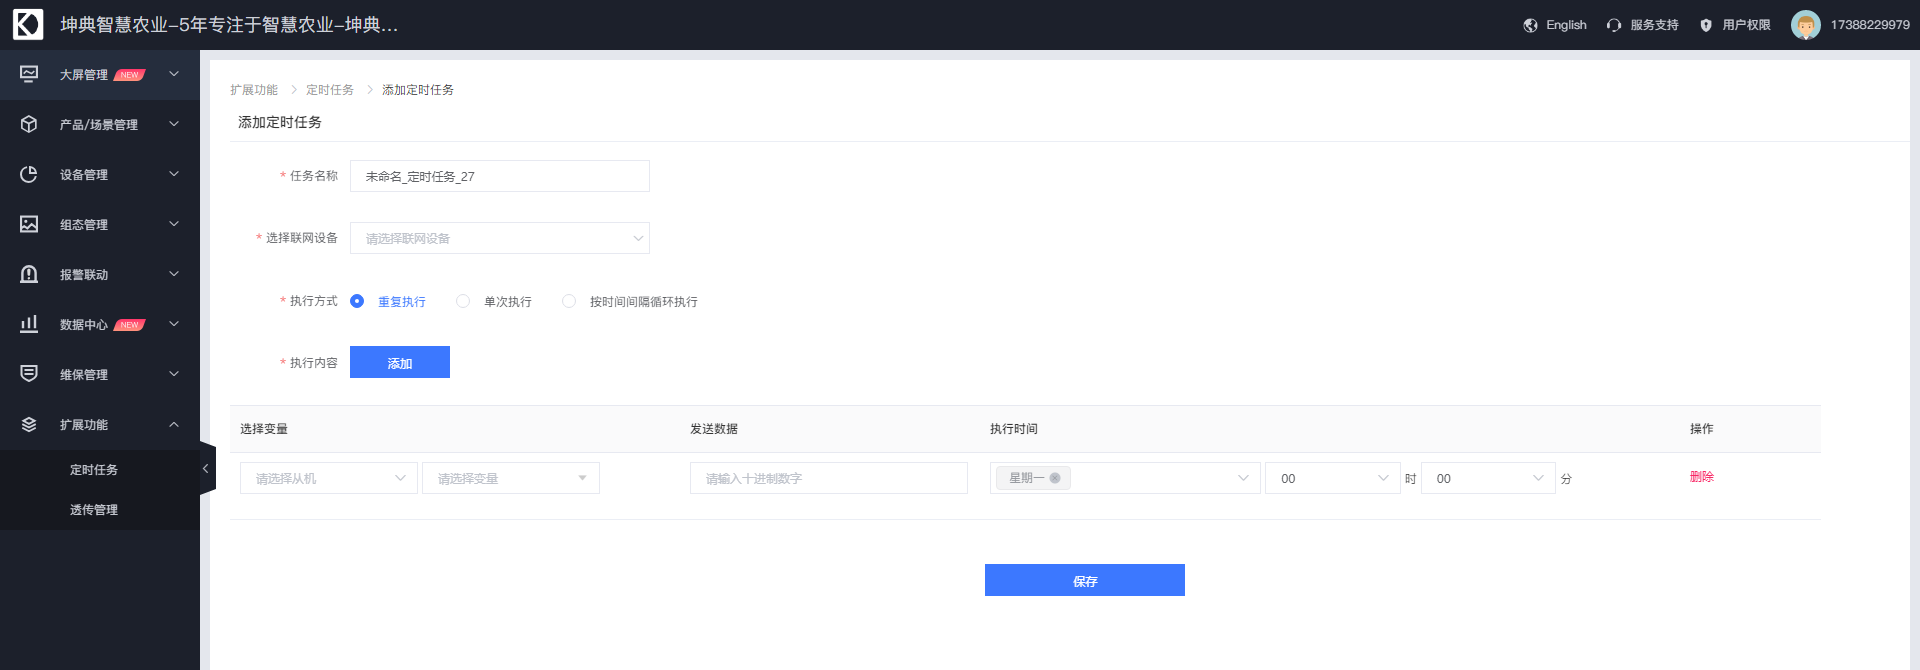This screenshot has height=670, width=1920.
Task: Click the 保存 button
Action: [x=1085, y=580]
